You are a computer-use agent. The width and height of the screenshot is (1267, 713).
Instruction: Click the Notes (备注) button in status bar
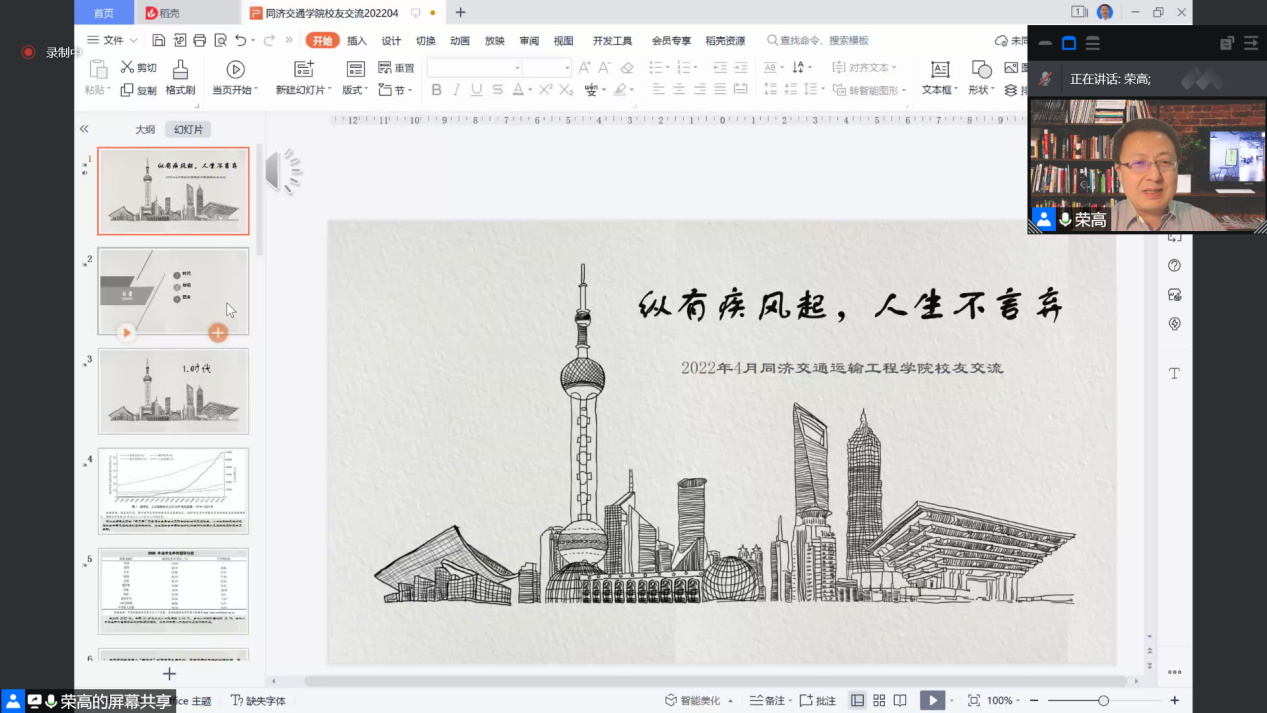(768, 700)
